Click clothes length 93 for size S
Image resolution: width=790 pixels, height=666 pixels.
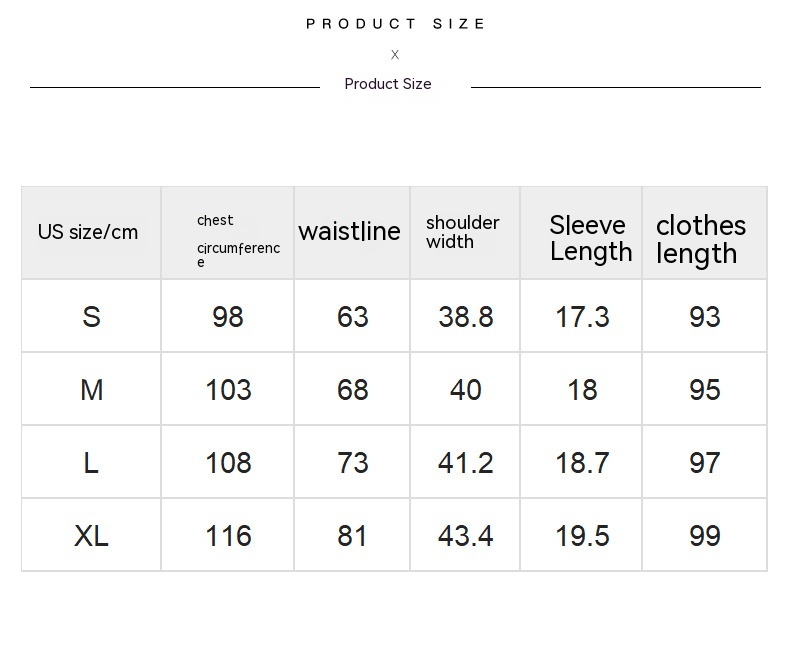coord(705,317)
